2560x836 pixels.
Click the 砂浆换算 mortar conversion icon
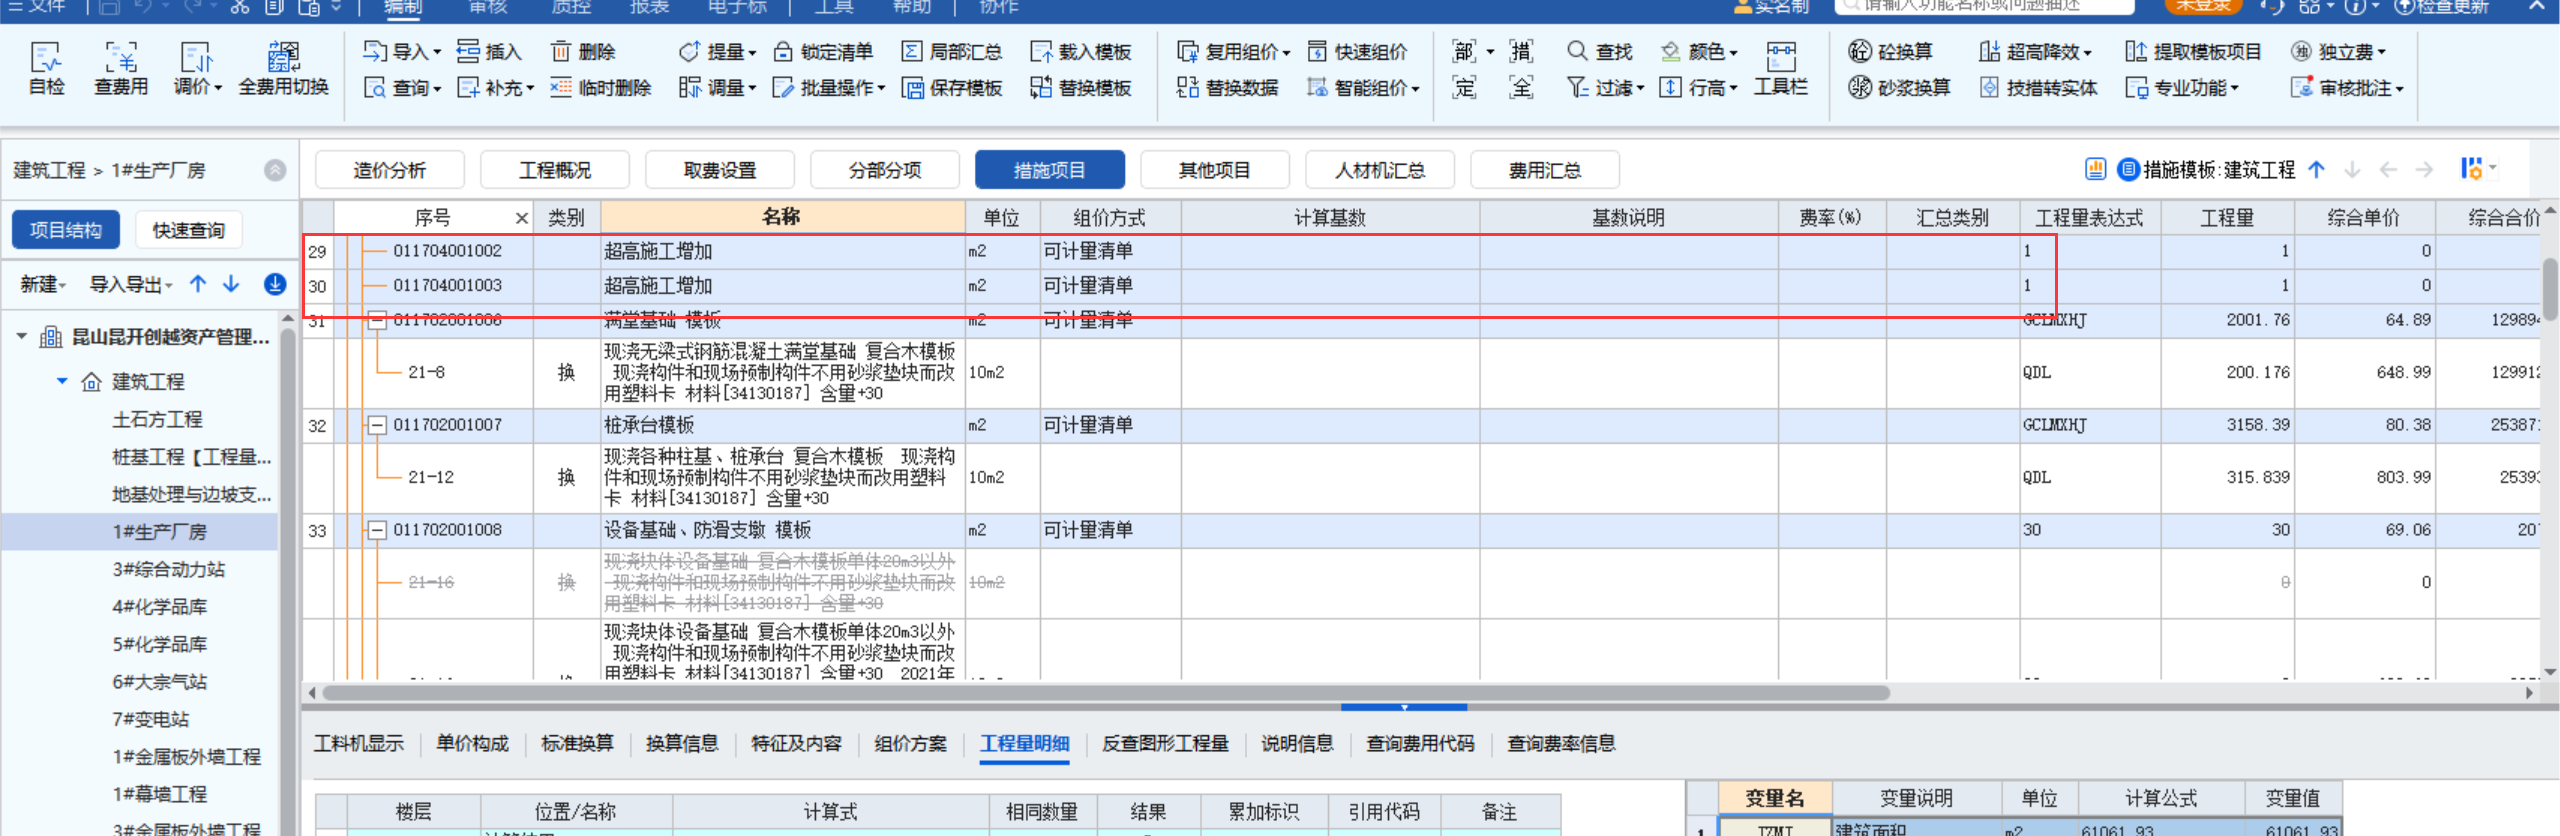1860,88
